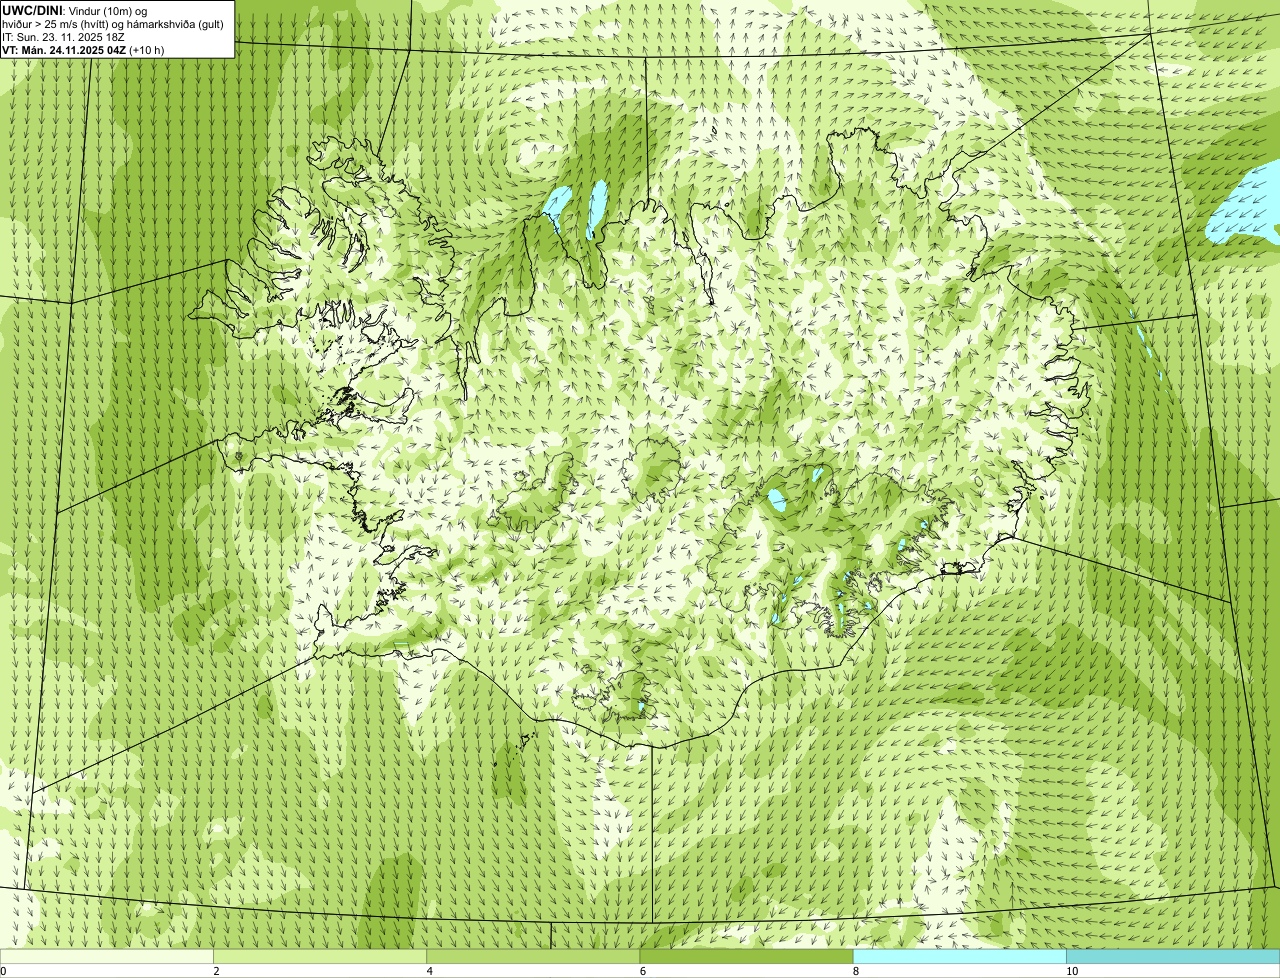This screenshot has width=1280, height=978.
Task: Click the scale label '2' under colour bar
Action: point(216,971)
